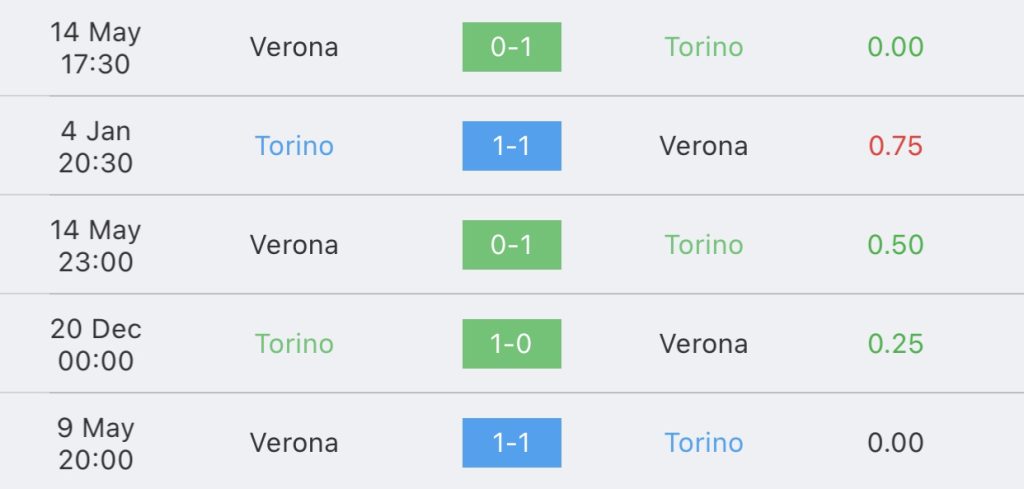Open green Torino link in the 23:00 match
This screenshot has width=1024, height=489.
(x=703, y=245)
